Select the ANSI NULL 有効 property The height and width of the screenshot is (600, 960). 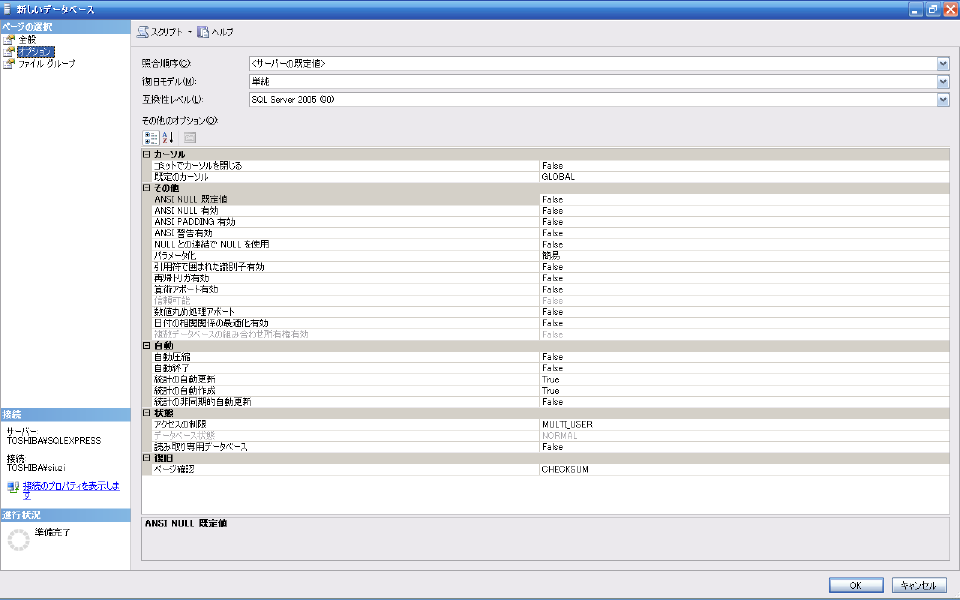pyautogui.click(x=550, y=211)
